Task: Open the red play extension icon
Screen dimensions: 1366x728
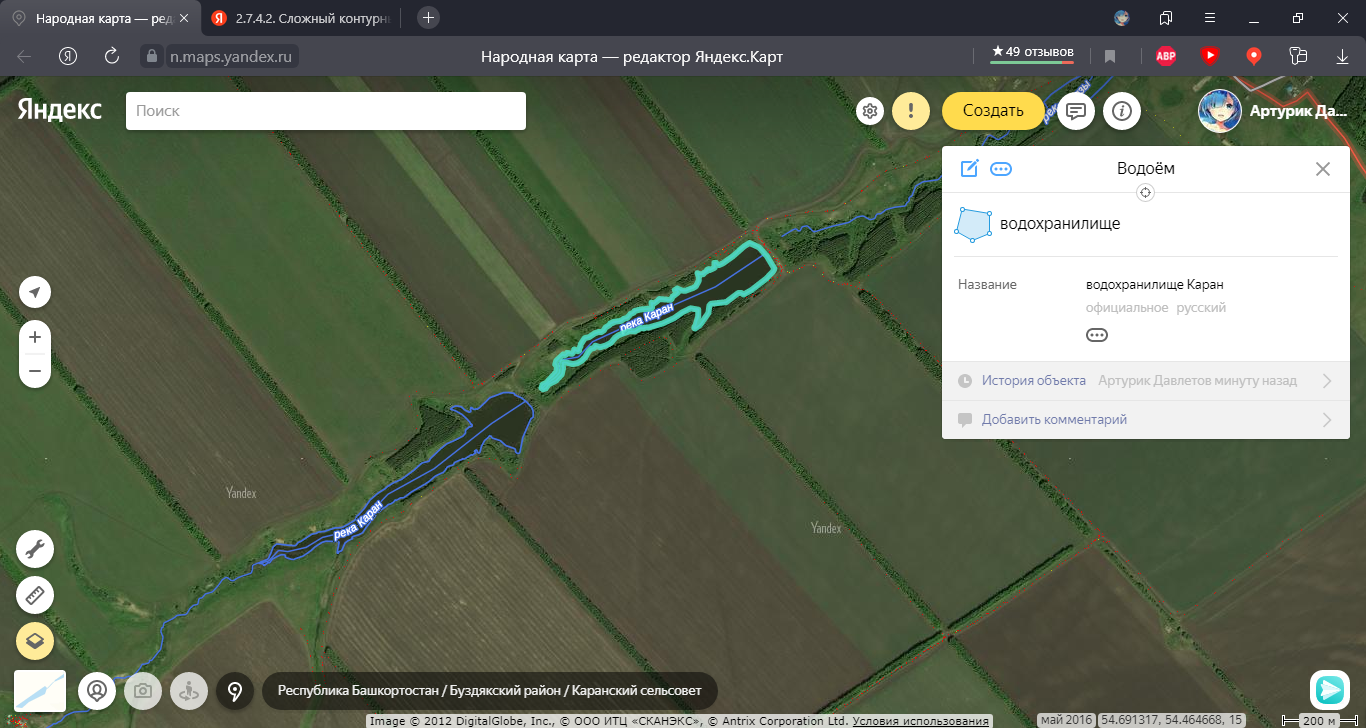Action: (1210, 56)
